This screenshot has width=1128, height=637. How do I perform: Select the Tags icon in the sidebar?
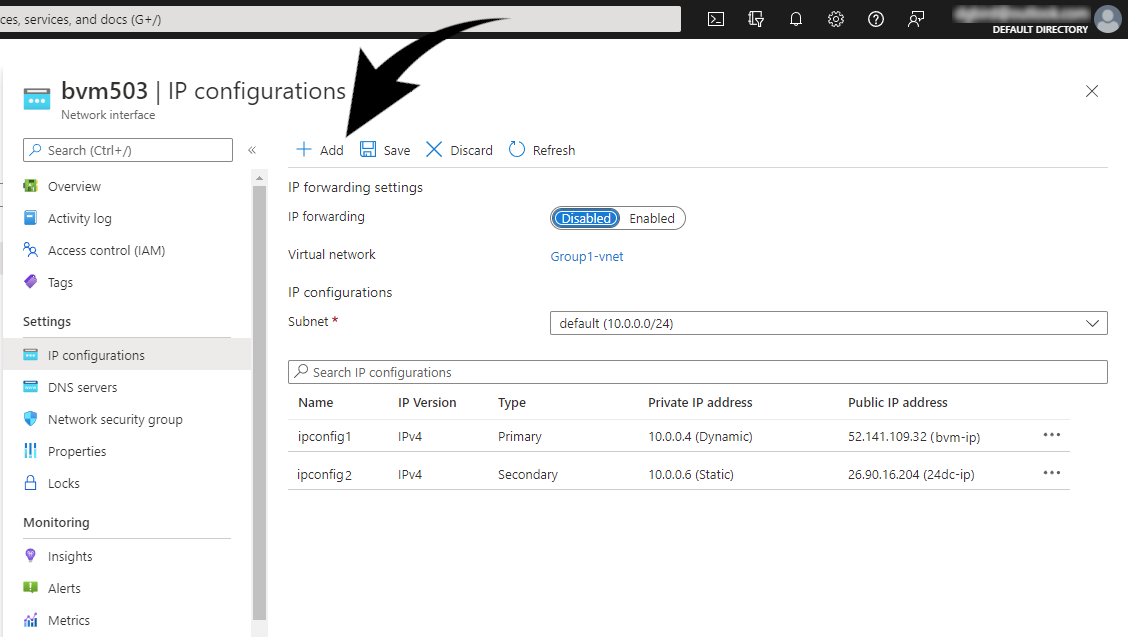(x=31, y=282)
